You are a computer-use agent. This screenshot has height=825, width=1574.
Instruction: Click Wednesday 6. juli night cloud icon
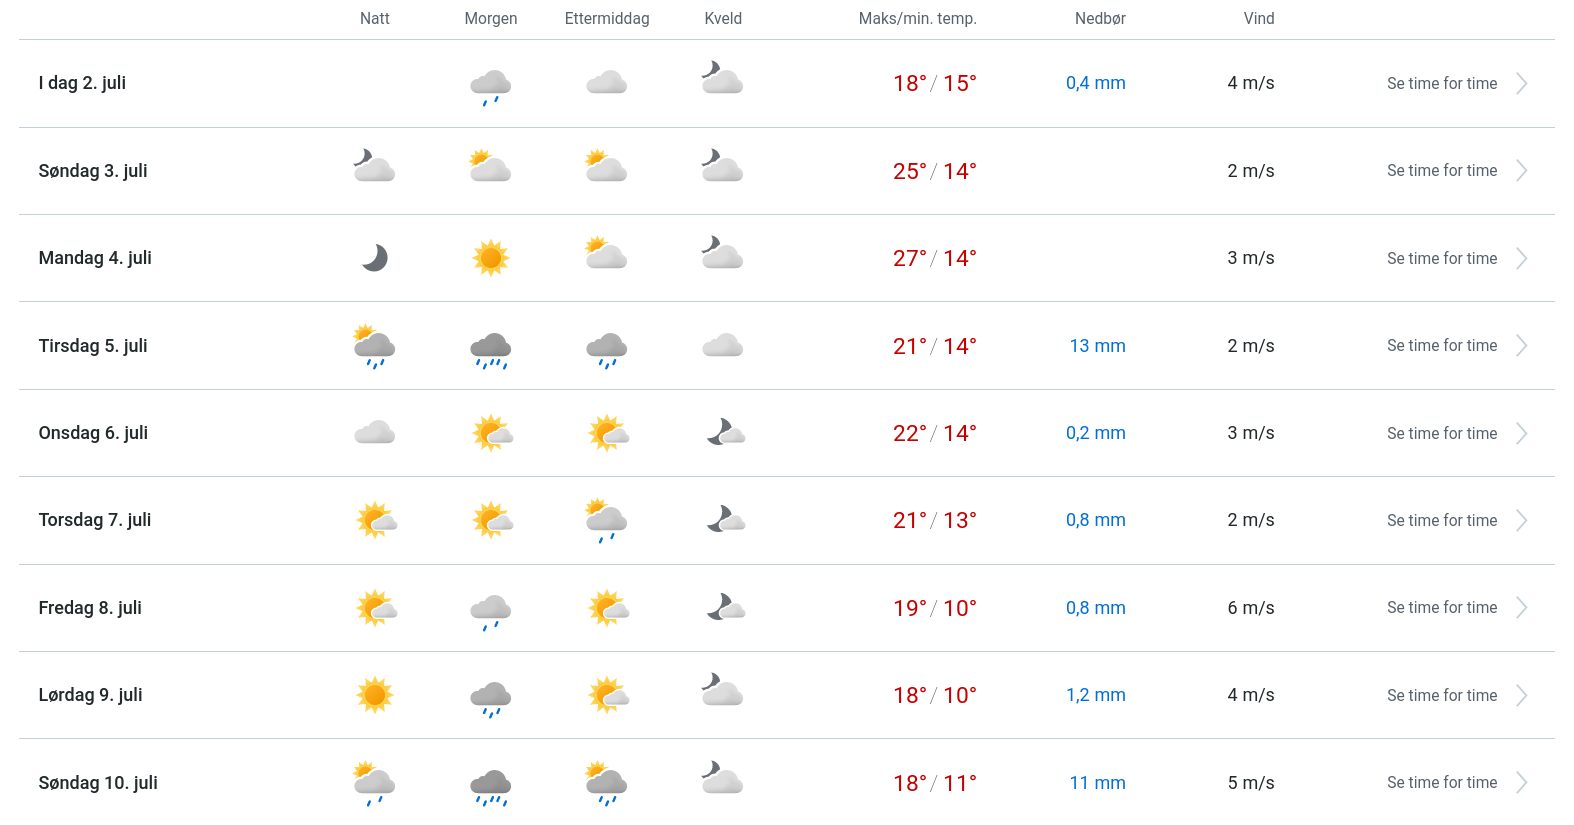coord(375,433)
